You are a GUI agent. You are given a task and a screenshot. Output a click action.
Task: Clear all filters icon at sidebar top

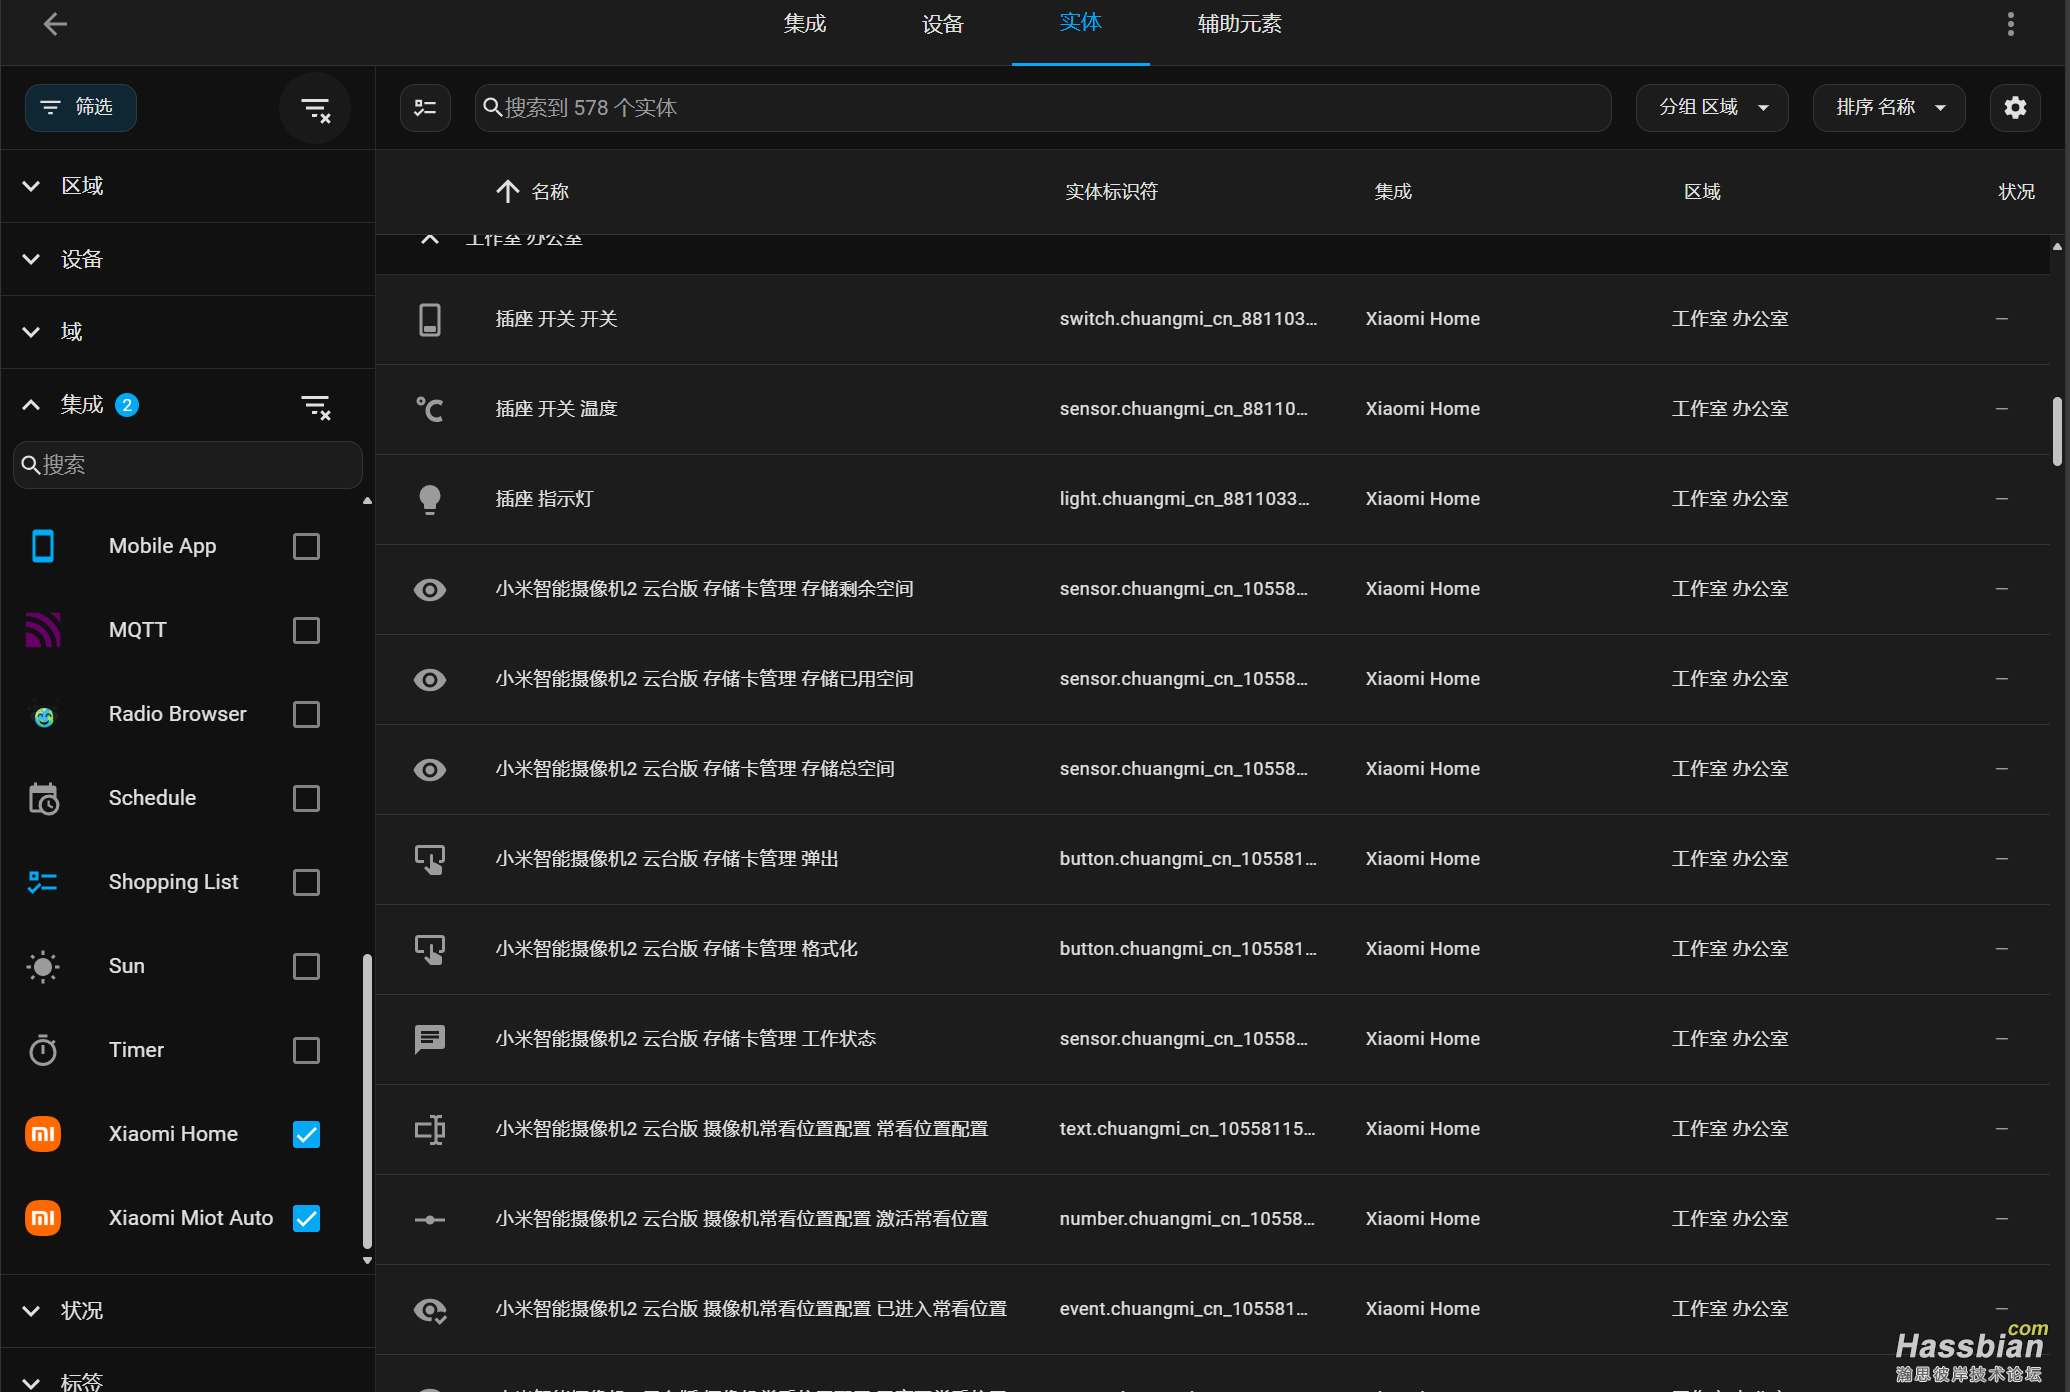pos(315,108)
